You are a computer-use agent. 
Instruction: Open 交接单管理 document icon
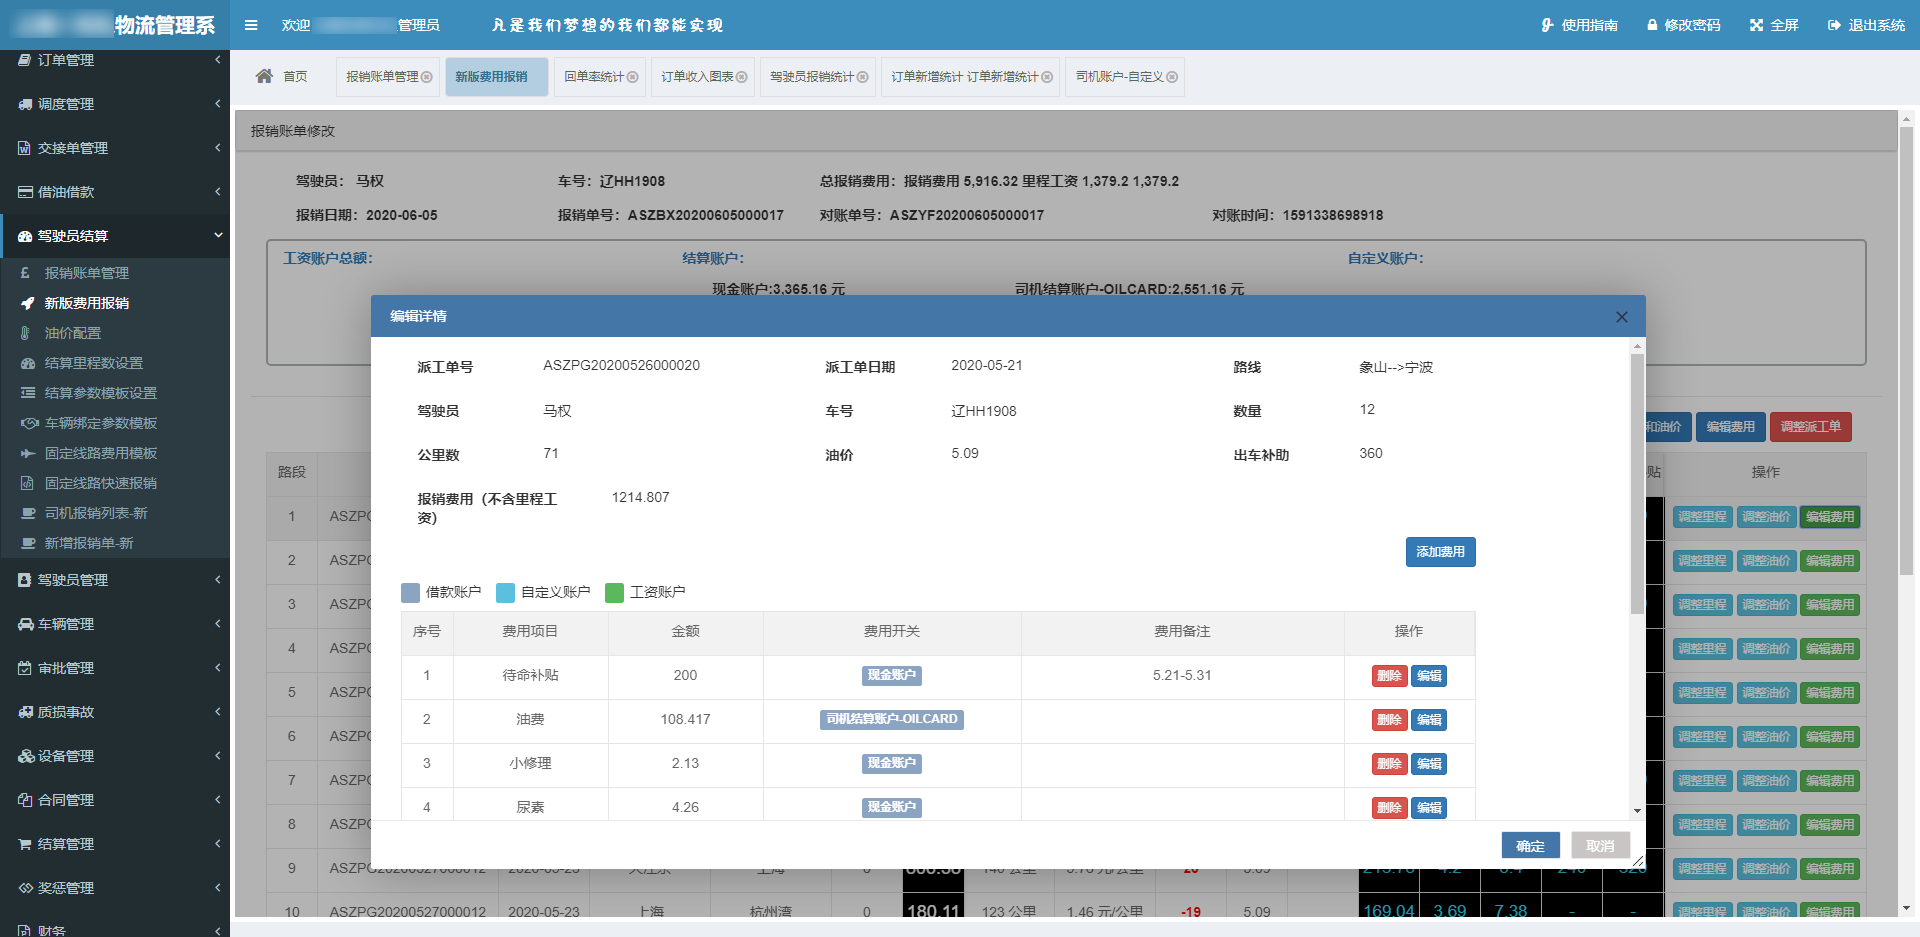(25, 148)
